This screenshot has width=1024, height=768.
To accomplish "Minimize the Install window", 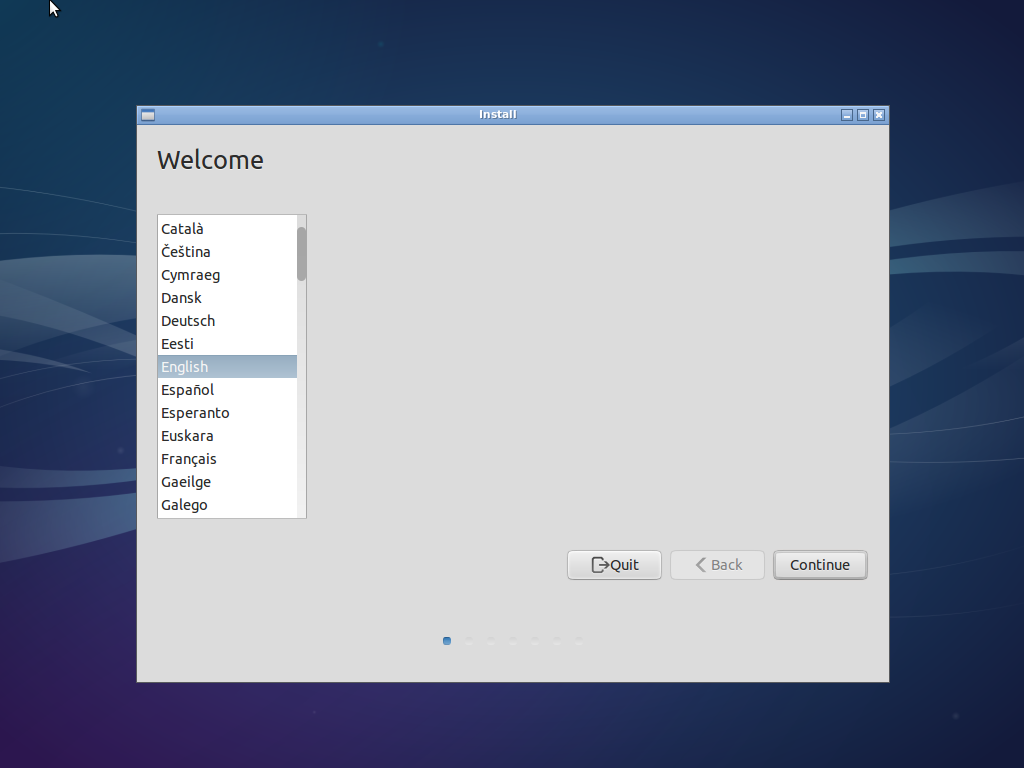I will coord(847,115).
